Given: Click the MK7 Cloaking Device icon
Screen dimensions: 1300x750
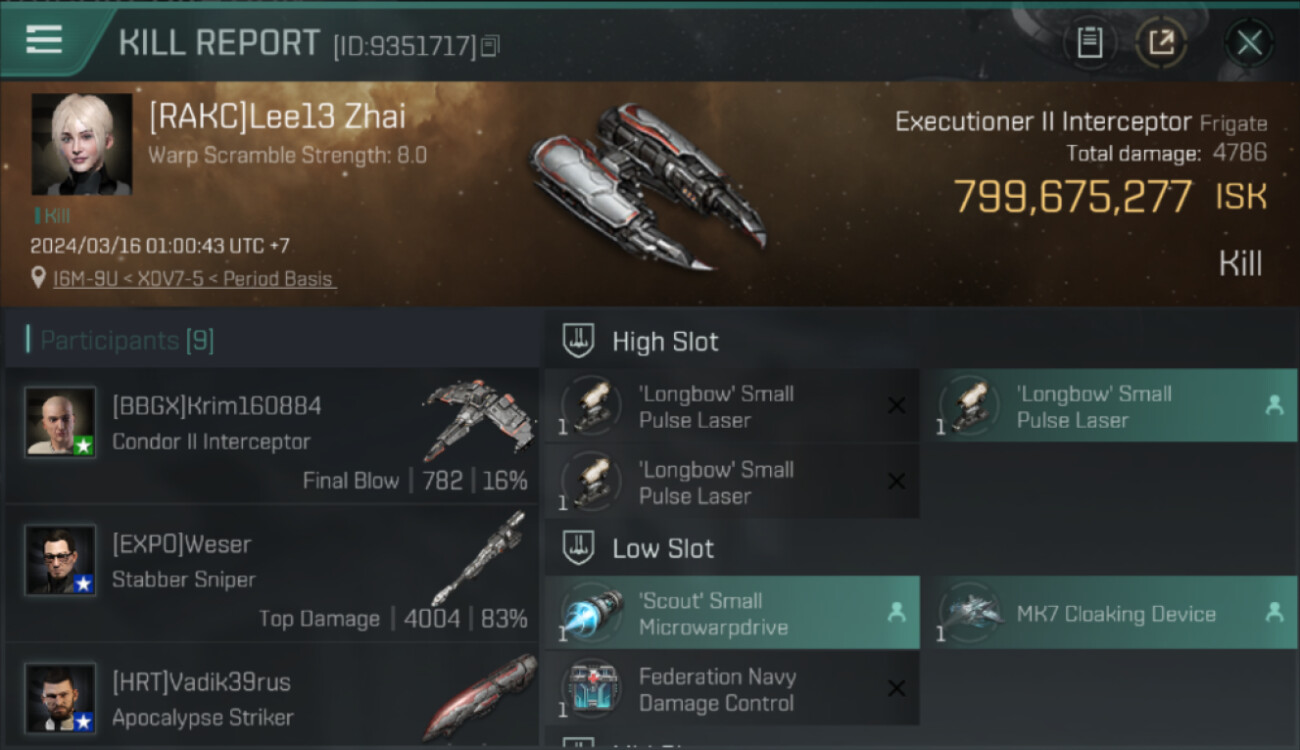Looking at the screenshot, I should pyautogui.click(x=970, y=613).
